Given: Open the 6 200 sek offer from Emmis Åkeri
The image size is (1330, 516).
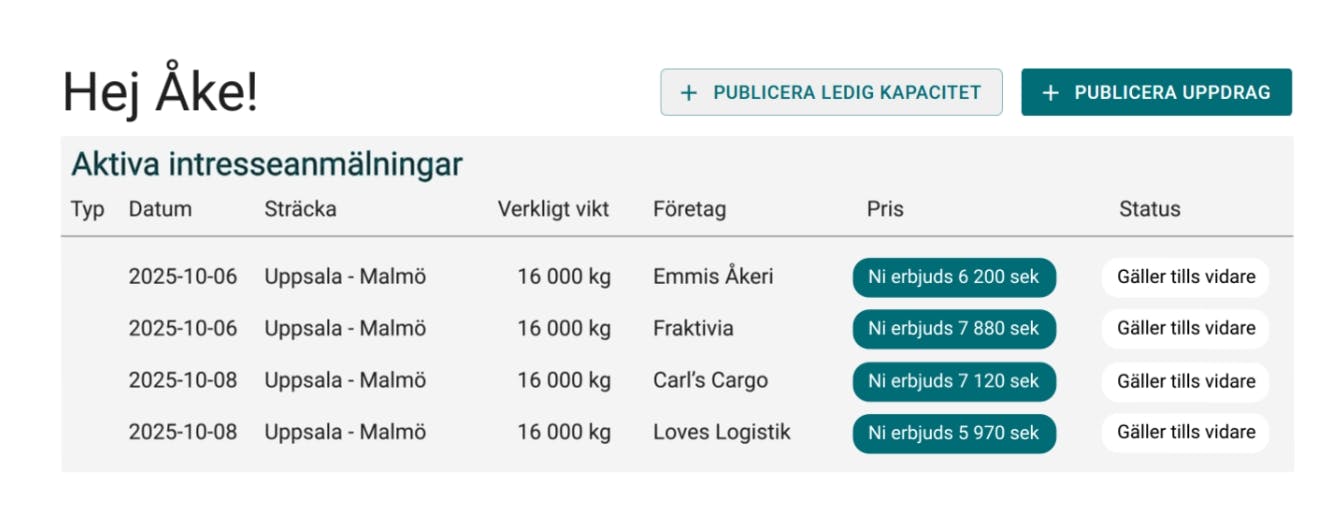Looking at the screenshot, I should [954, 277].
